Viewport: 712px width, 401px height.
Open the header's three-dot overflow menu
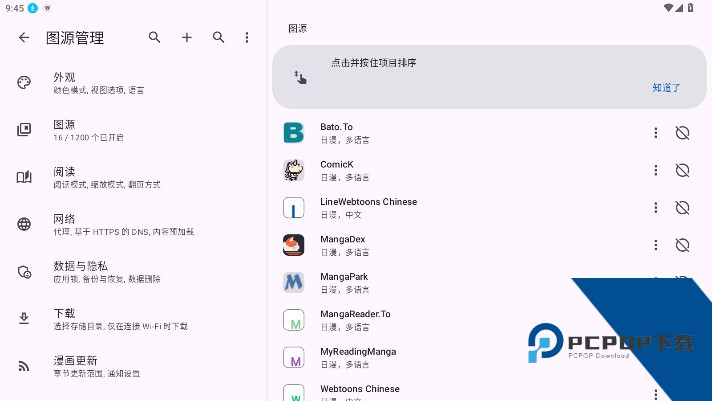[247, 38]
